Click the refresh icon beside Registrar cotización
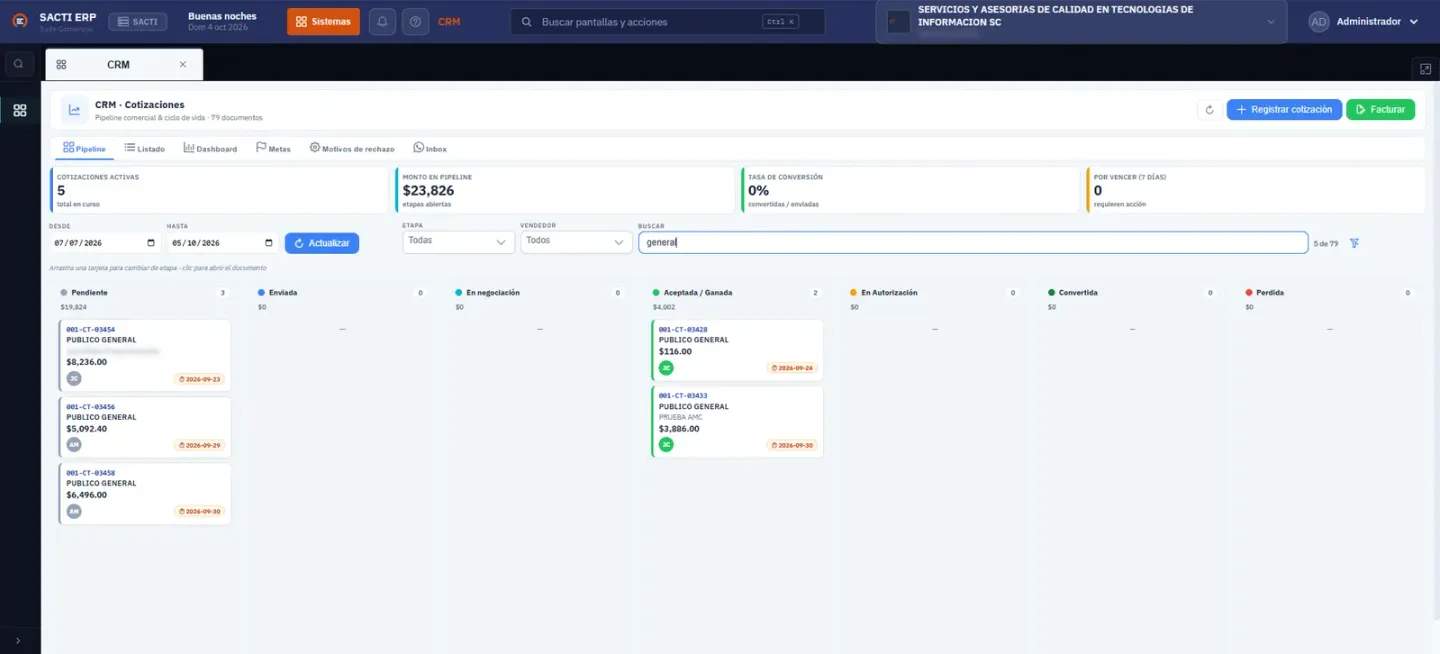The image size is (1440, 654). pyautogui.click(x=1210, y=110)
